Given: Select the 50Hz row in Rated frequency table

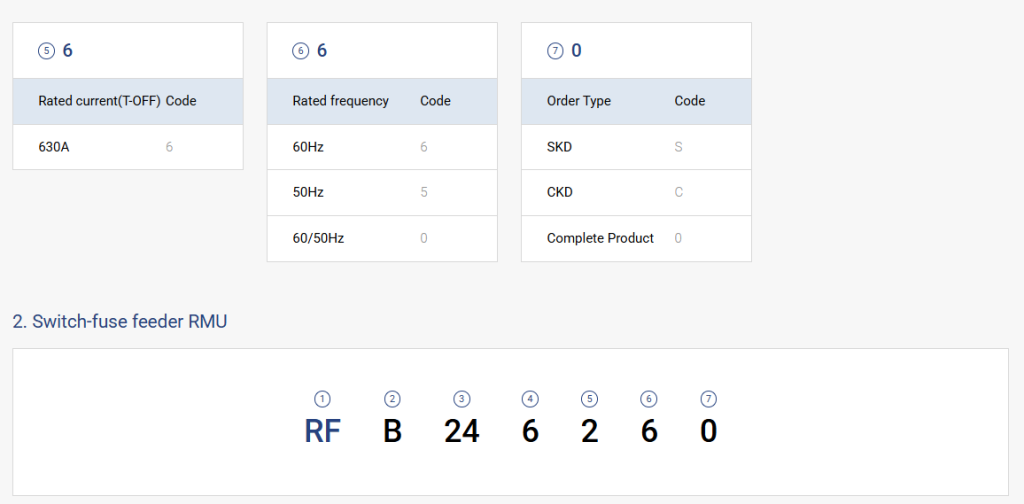Looking at the screenshot, I should click(381, 192).
